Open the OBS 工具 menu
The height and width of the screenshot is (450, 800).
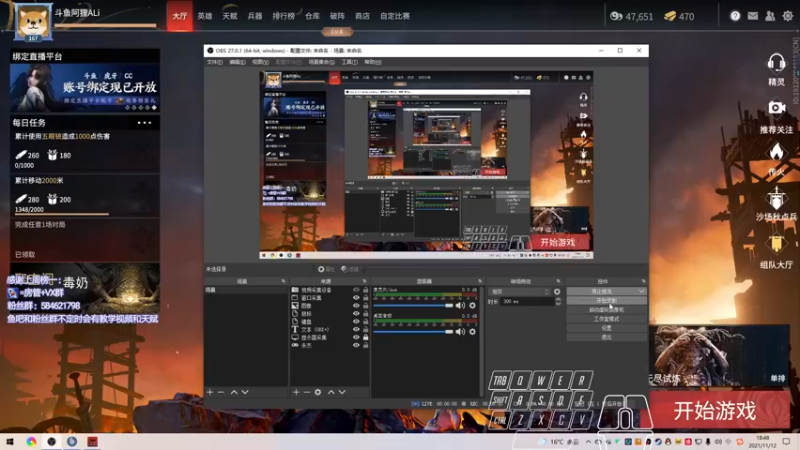pos(349,62)
